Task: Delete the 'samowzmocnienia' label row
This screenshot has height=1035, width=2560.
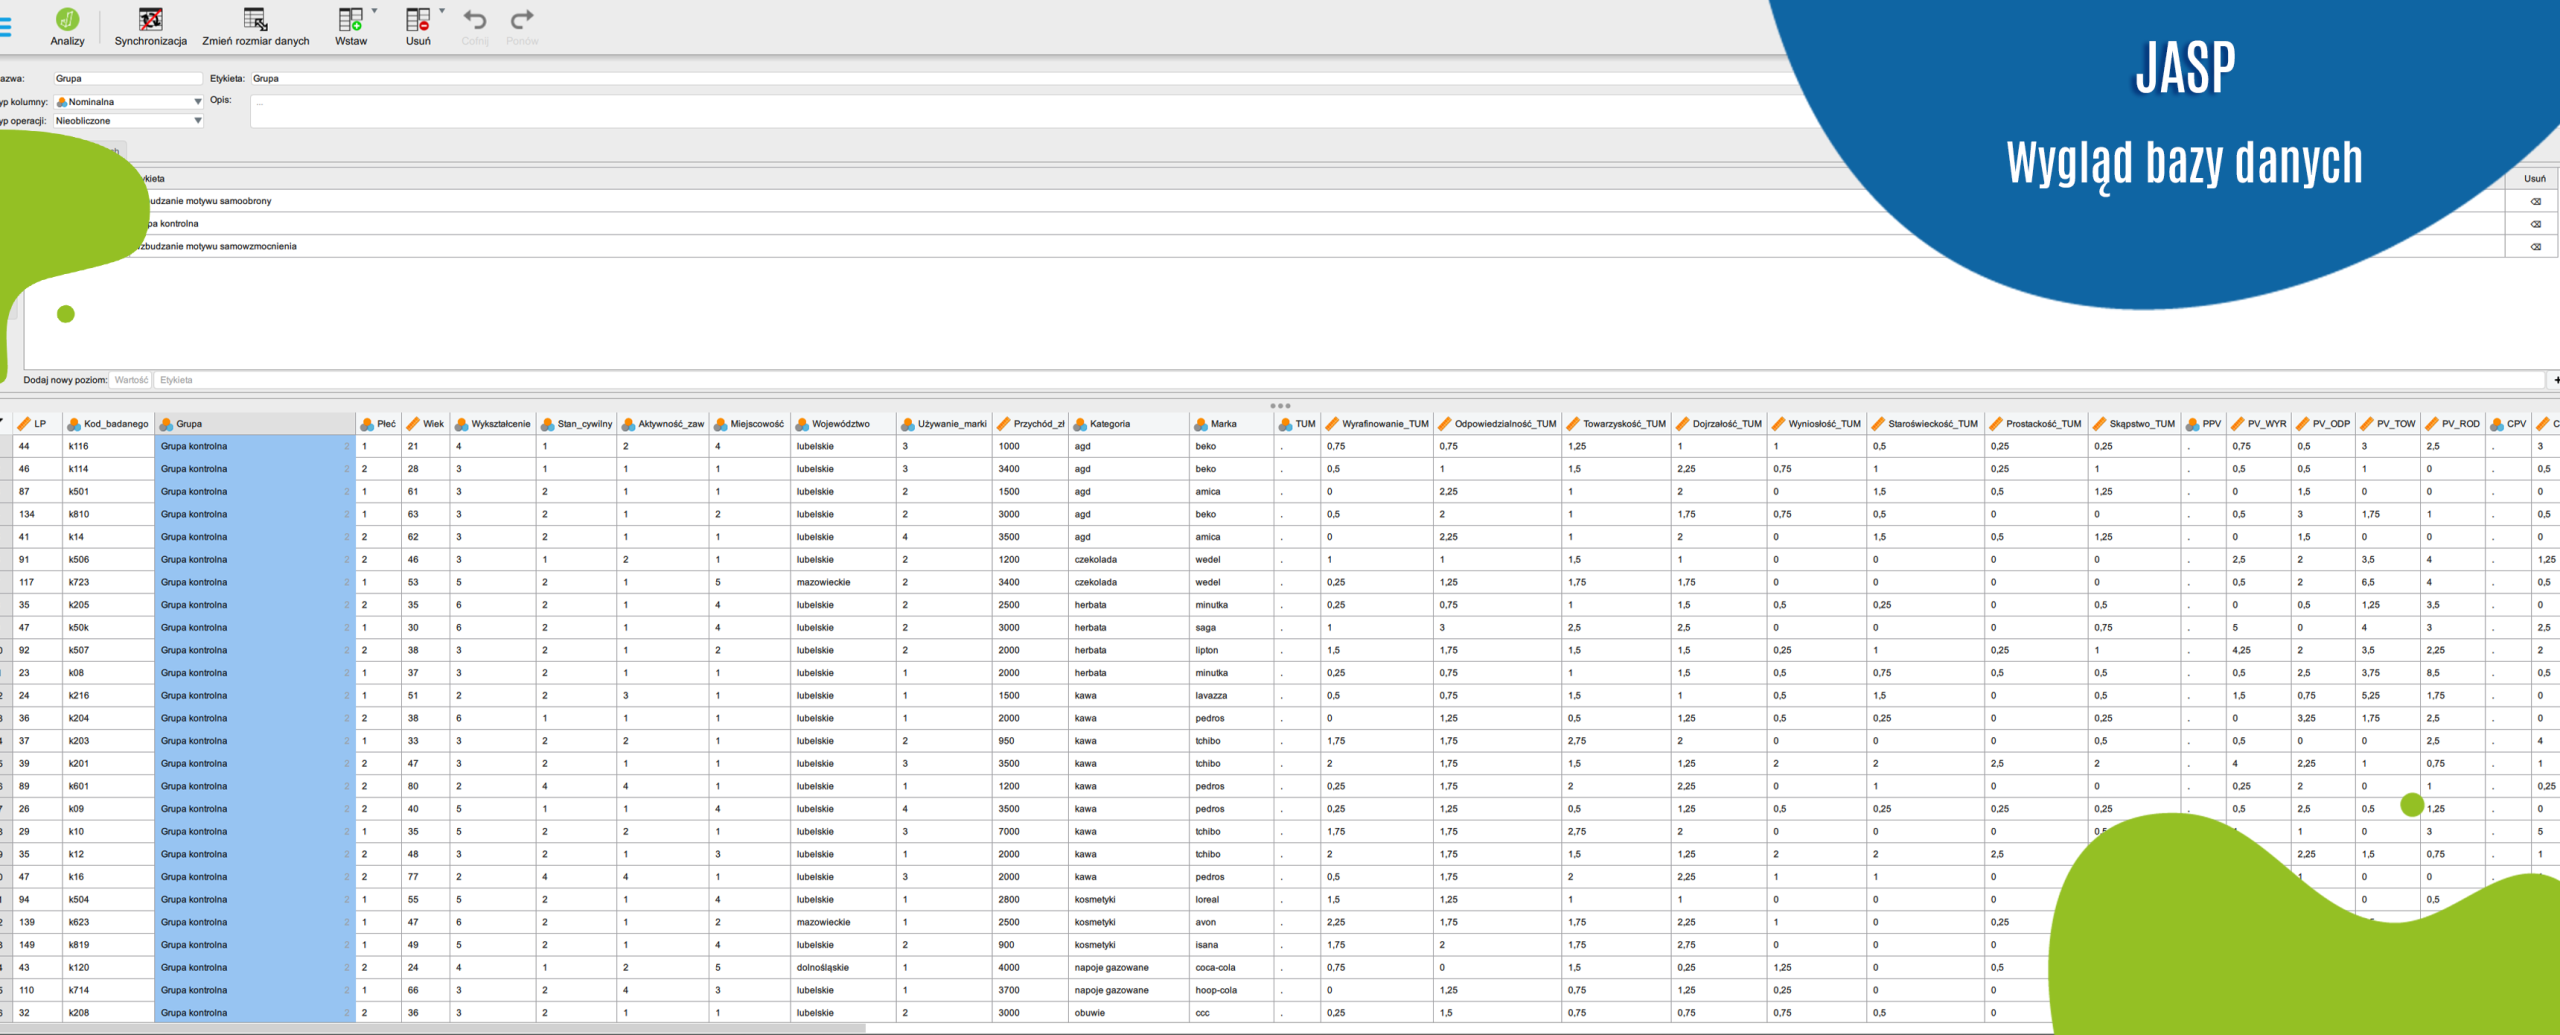Action: pos(2535,246)
